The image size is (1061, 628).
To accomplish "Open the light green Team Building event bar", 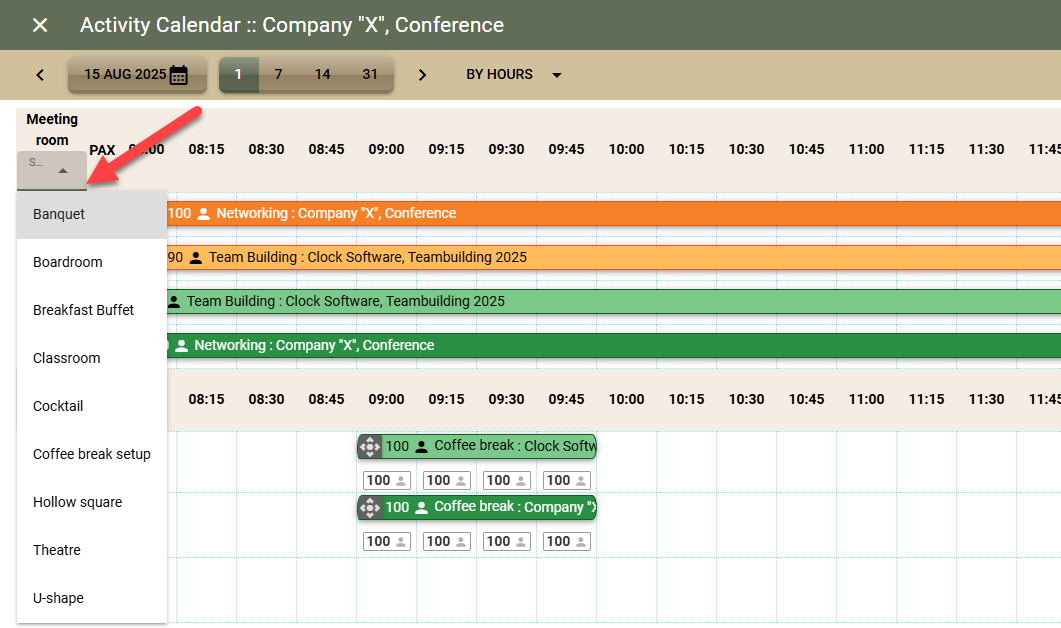I will pyautogui.click(x=614, y=301).
